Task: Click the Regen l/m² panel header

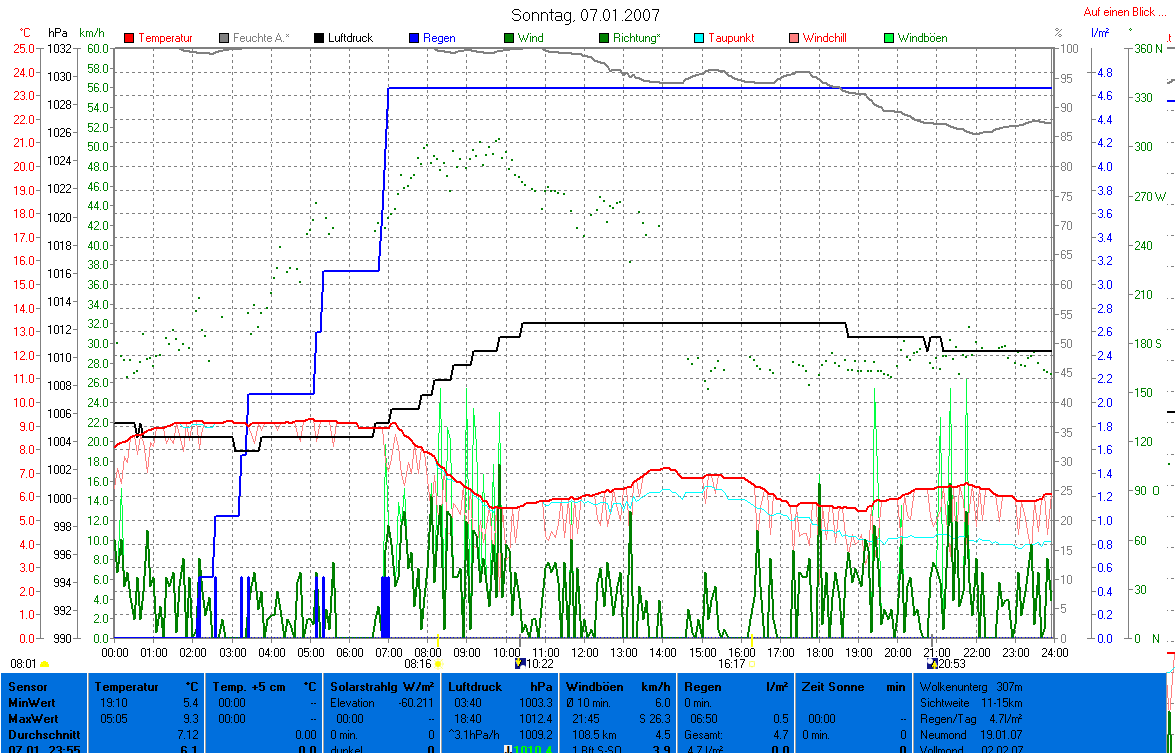Action: point(736,688)
